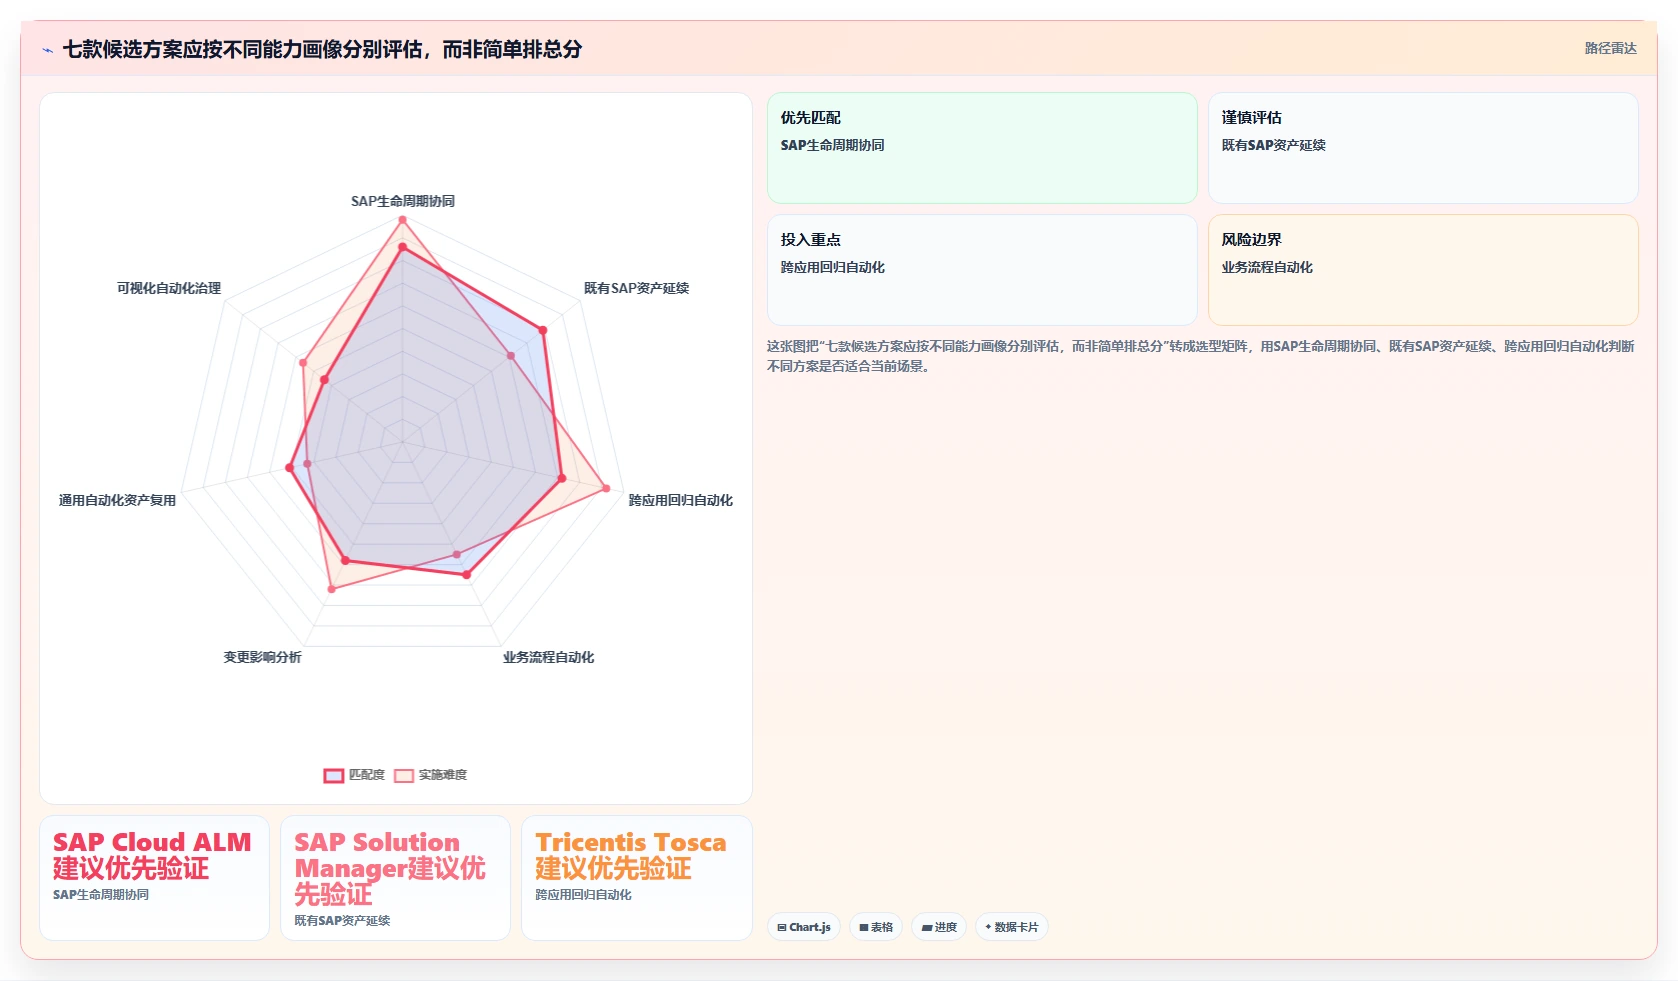
Task: Click the 业务流程自动化 radar axis label
Action: 548,657
